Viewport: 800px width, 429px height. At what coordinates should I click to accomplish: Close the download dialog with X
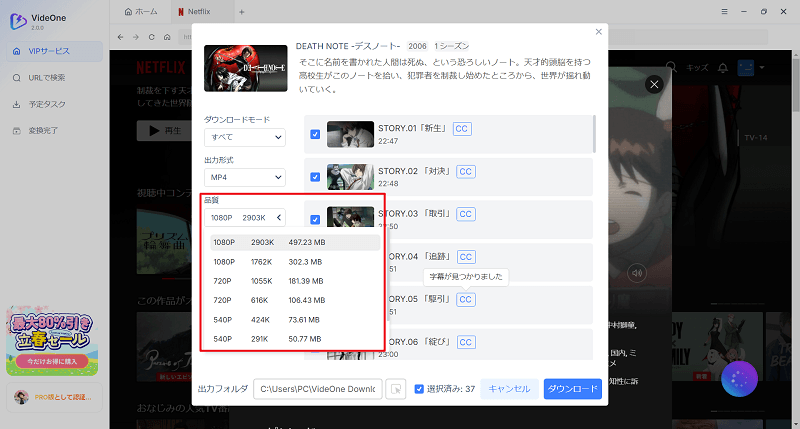point(598,32)
